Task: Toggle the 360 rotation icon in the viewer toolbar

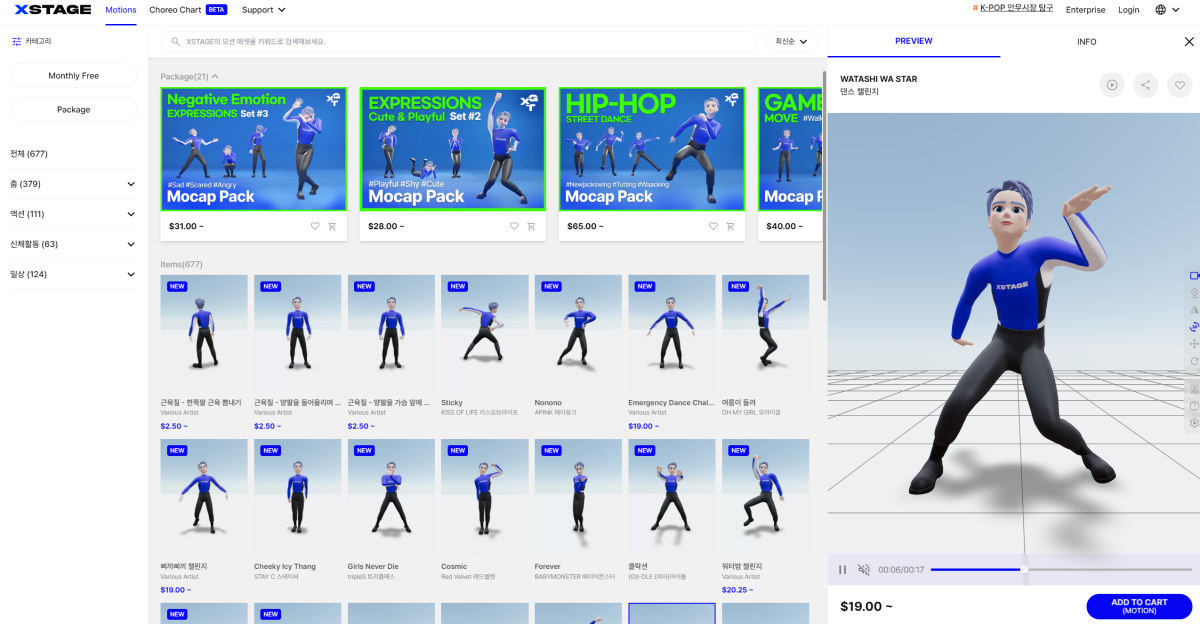Action: tap(1194, 326)
